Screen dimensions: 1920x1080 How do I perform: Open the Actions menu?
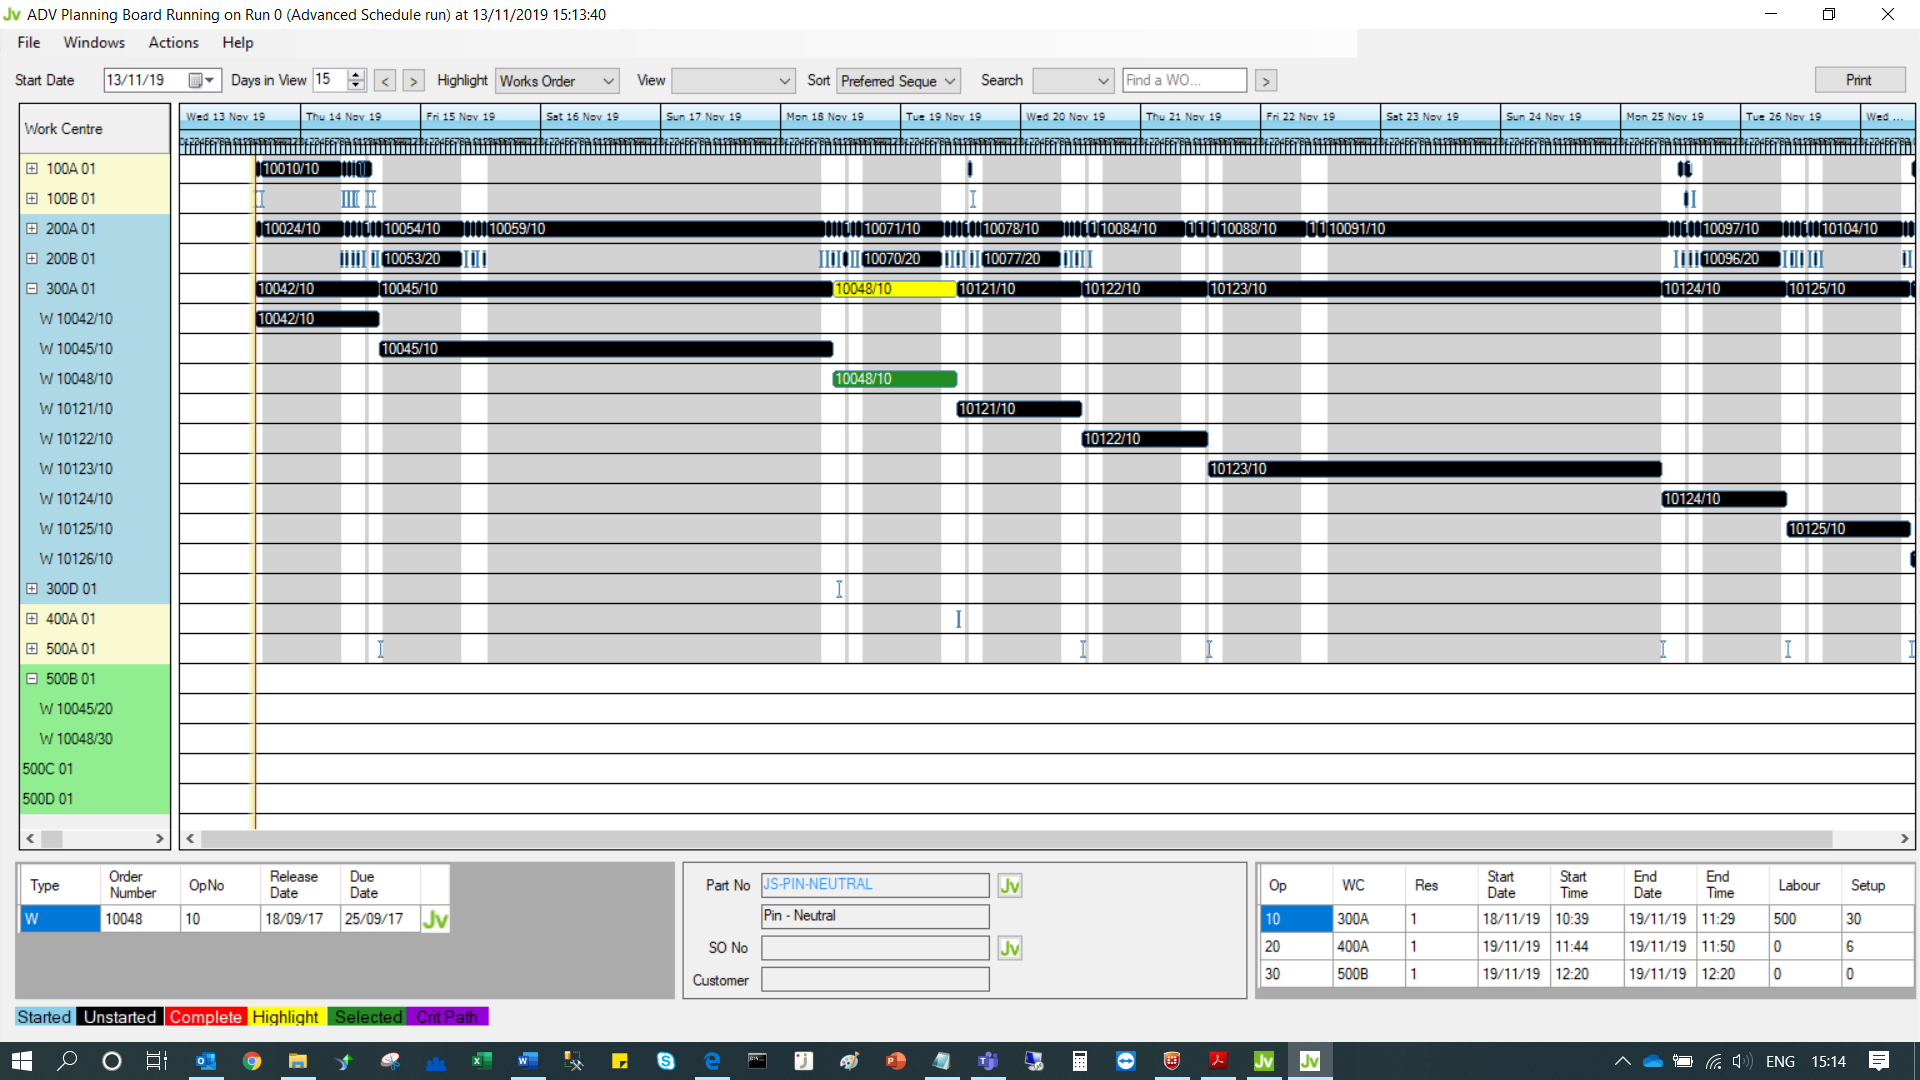tap(173, 42)
